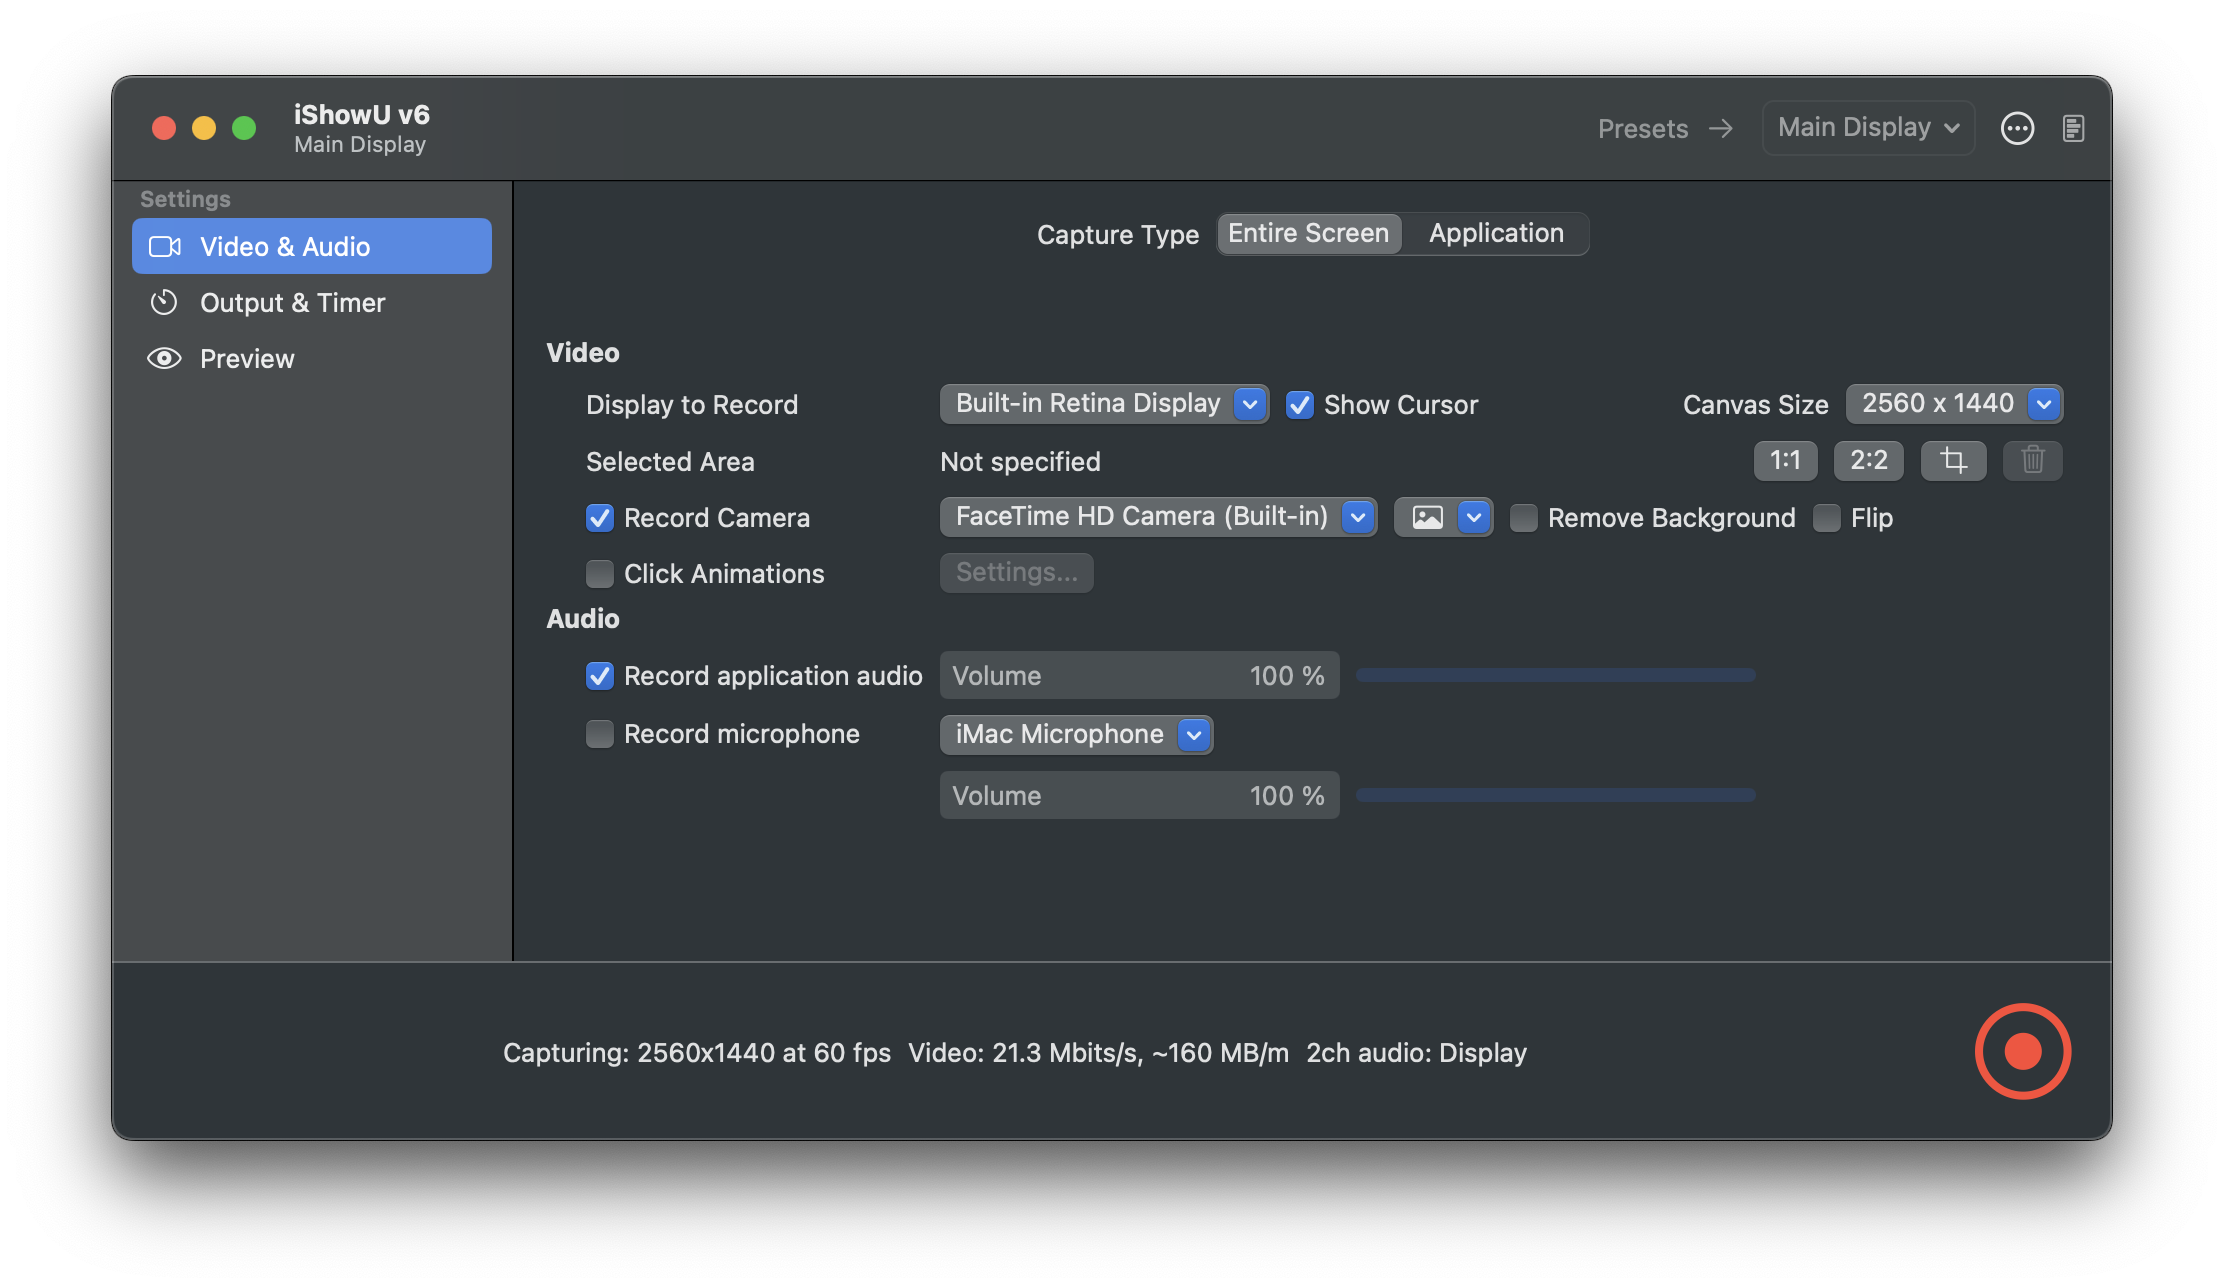This screenshot has height=1288, width=2224.
Task: Zoom the window with the green button
Action: [x=244, y=128]
